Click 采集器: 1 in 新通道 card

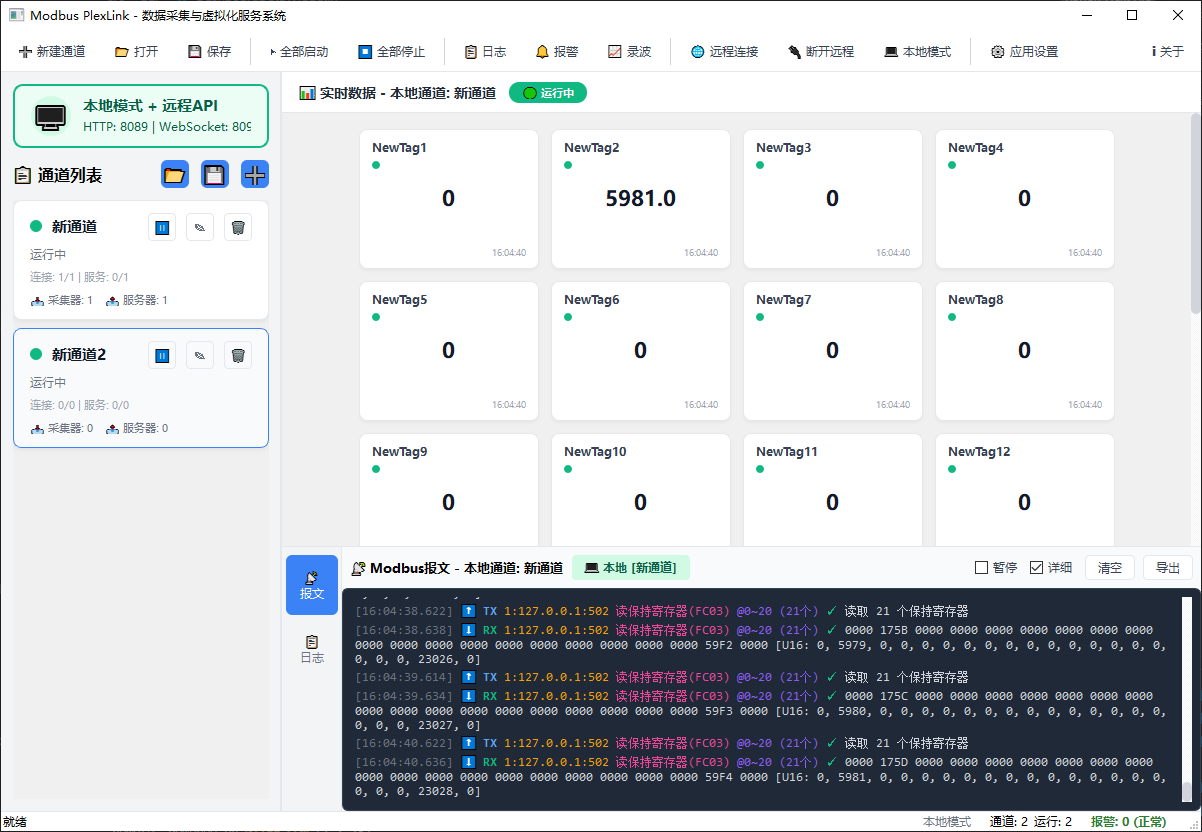pyautogui.click(x=62, y=300)
